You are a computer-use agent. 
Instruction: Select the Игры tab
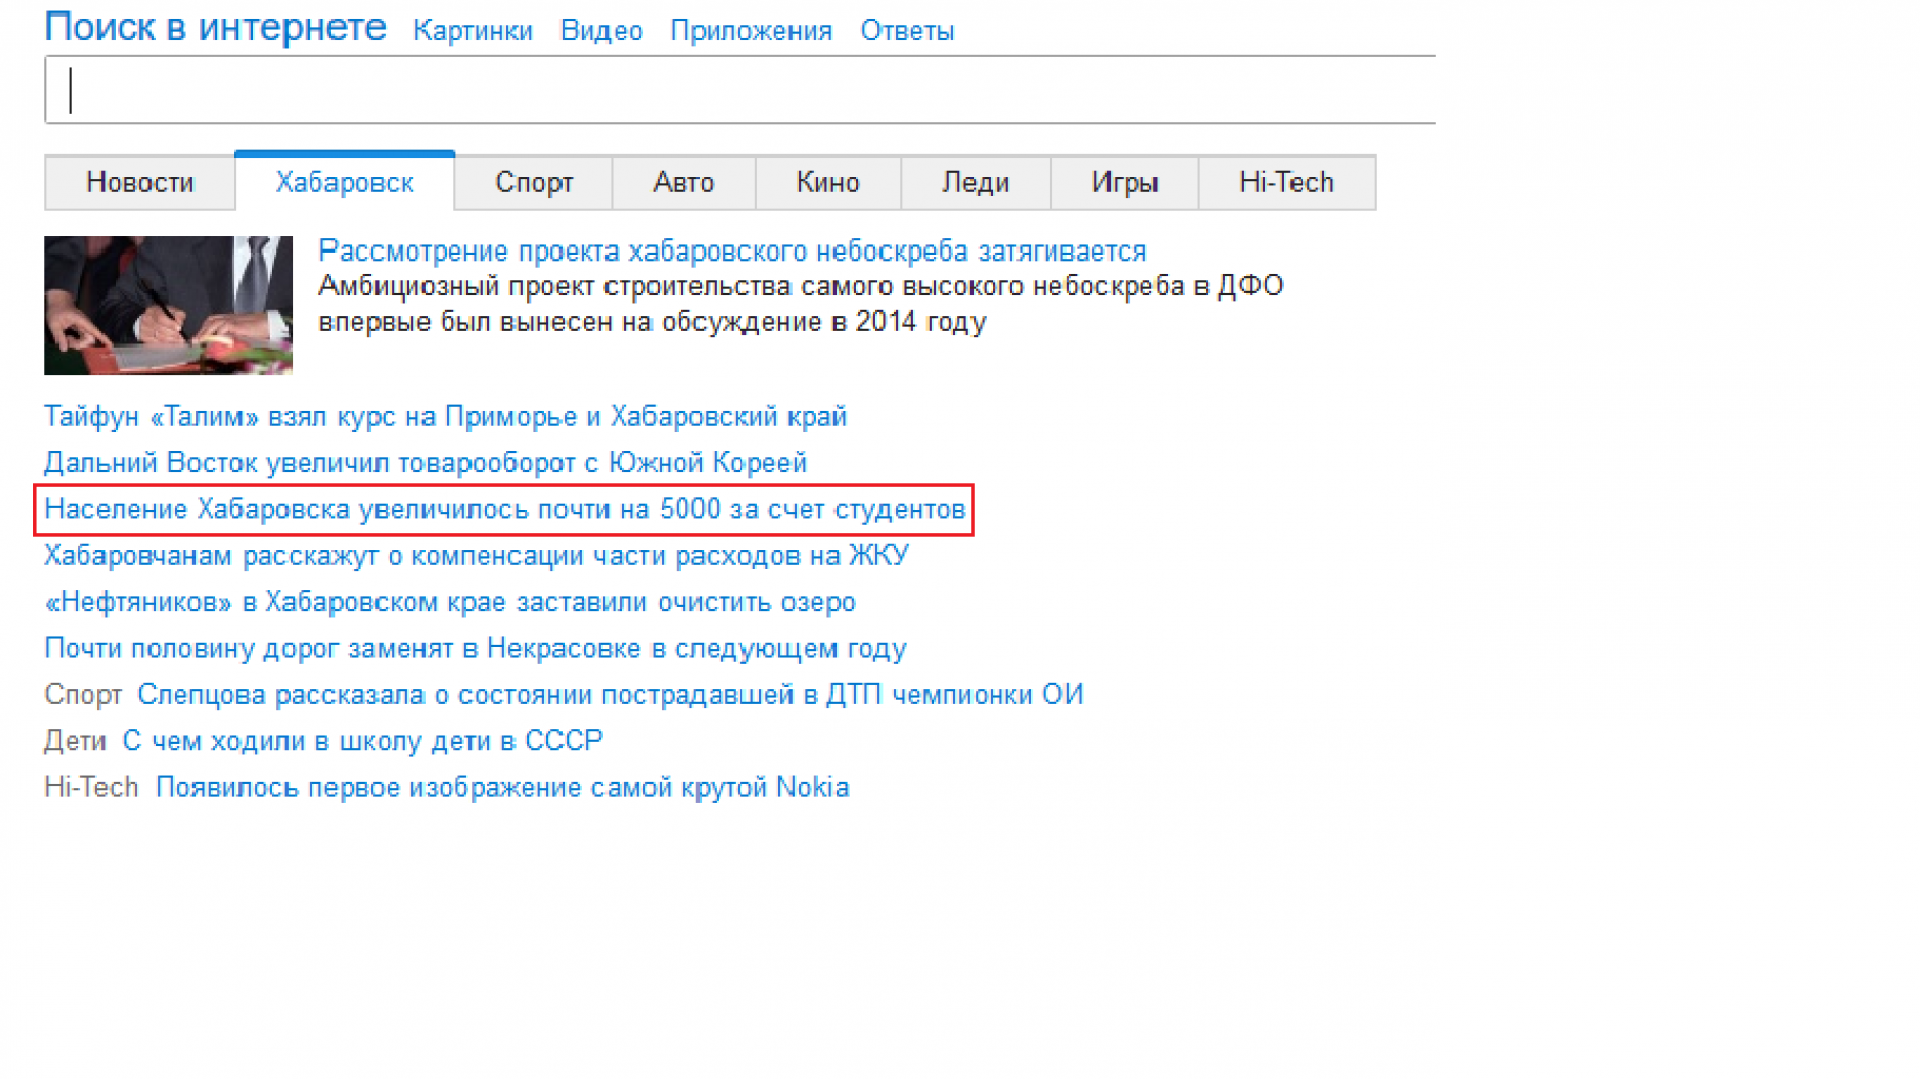coord(1122,182)
